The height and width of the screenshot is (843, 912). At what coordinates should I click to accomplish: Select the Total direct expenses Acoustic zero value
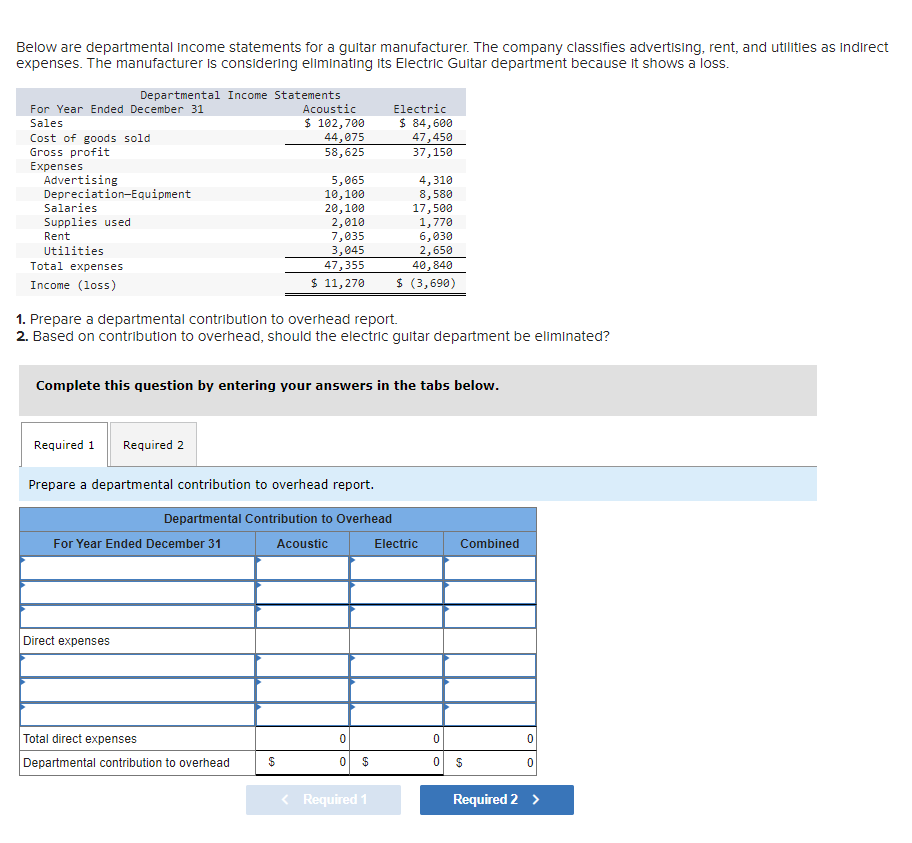302,738
